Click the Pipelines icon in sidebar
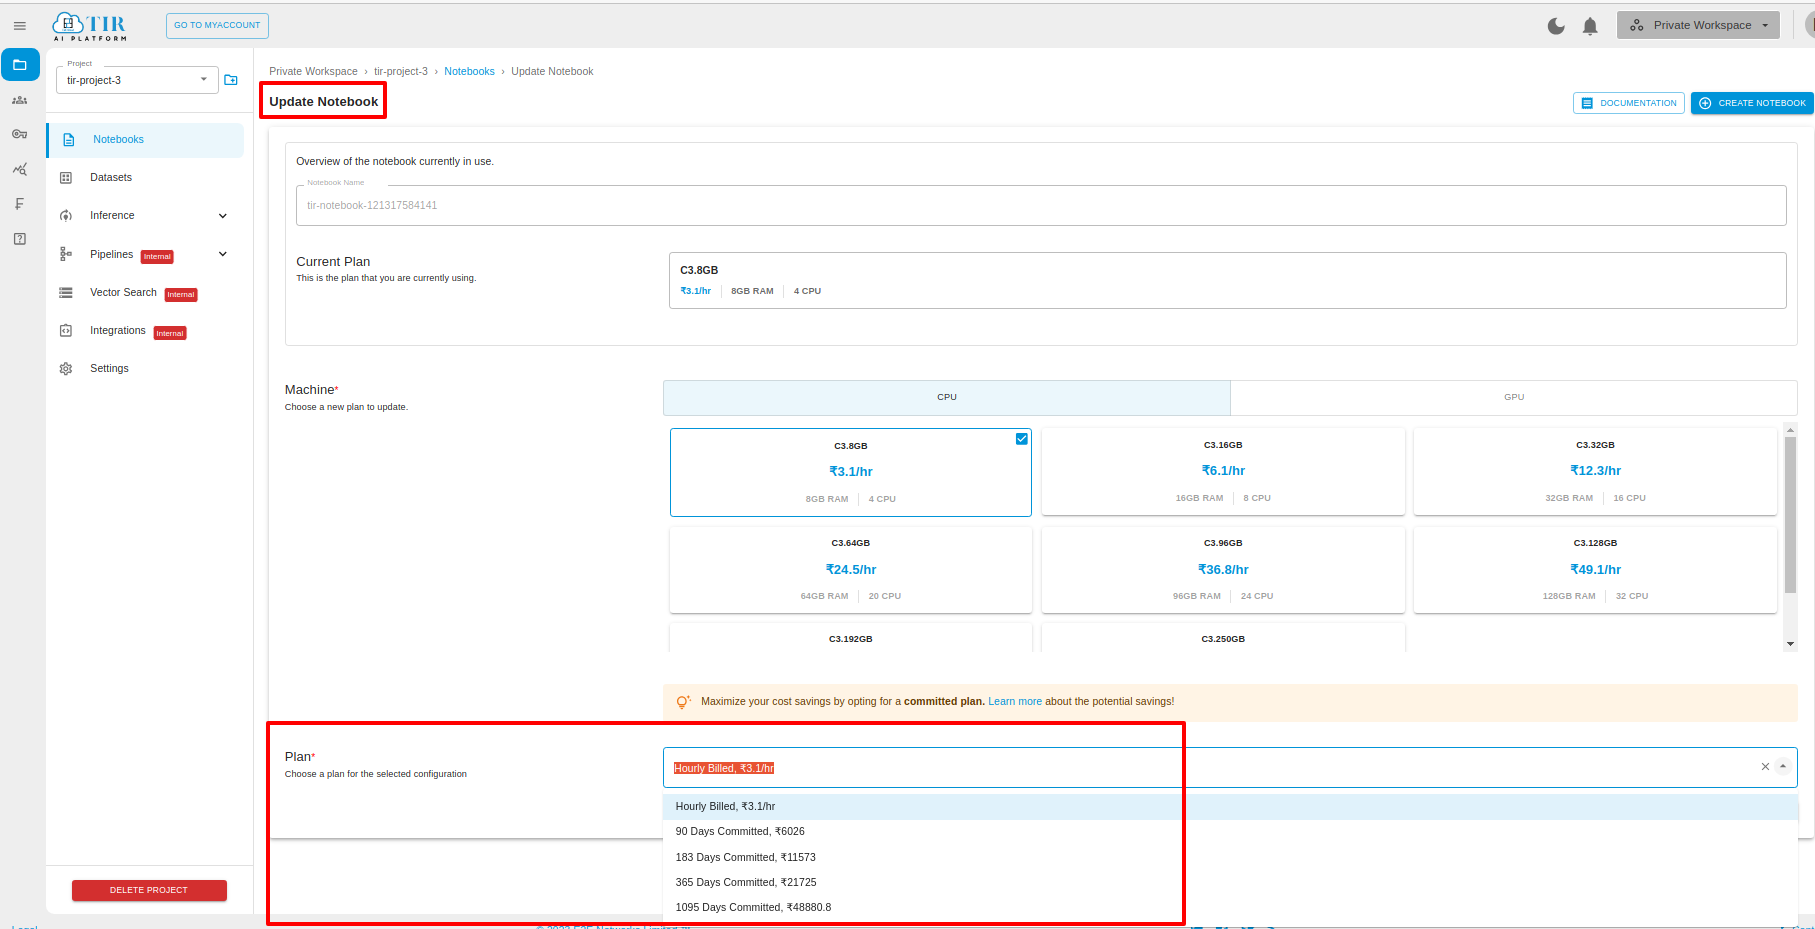 coord(66,254)
